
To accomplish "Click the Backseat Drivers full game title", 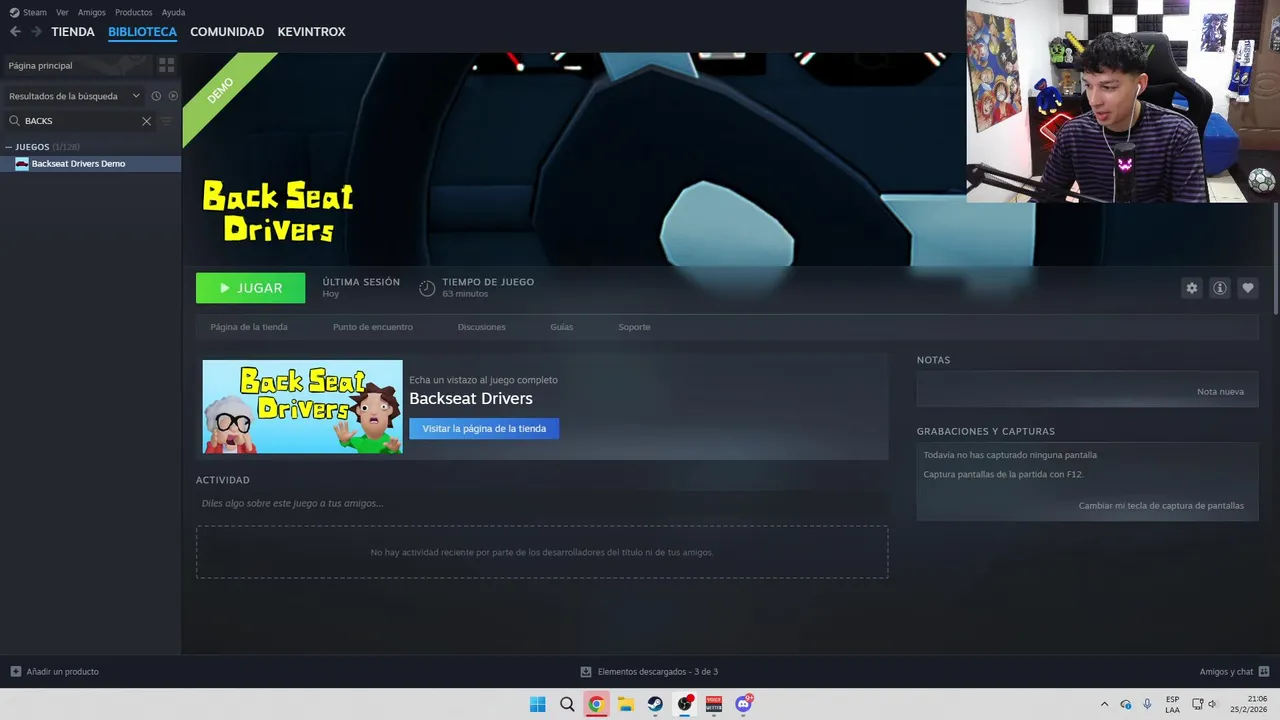I will coord(471,398).
